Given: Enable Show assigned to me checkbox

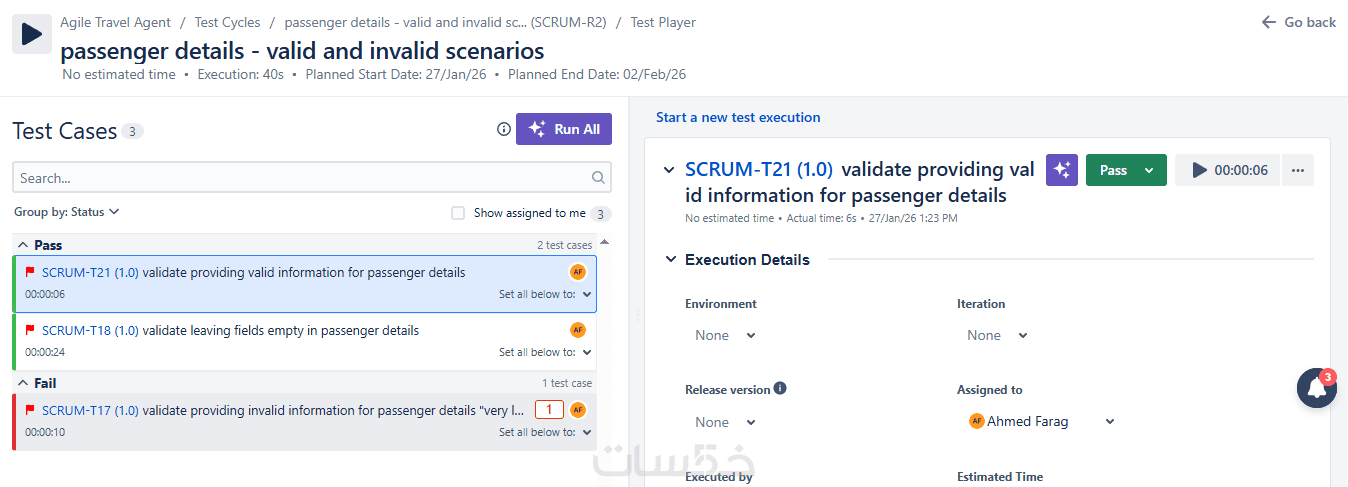Looking at the screenshot, I should pyautogui.click(x=458, y=213).
